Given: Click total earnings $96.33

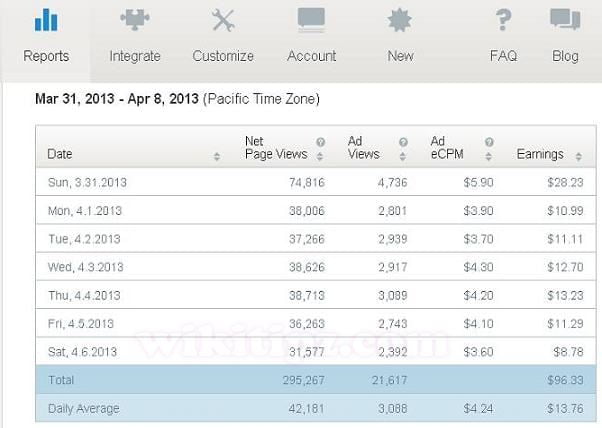Looking at the screenshot, I should click(x=565, y=380).
